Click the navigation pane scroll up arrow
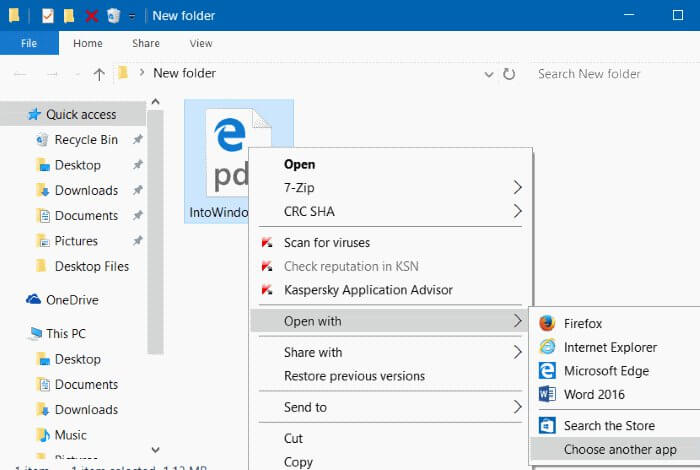Image resolution: width=700 pixels, height=470 pixels. point(155,102)
